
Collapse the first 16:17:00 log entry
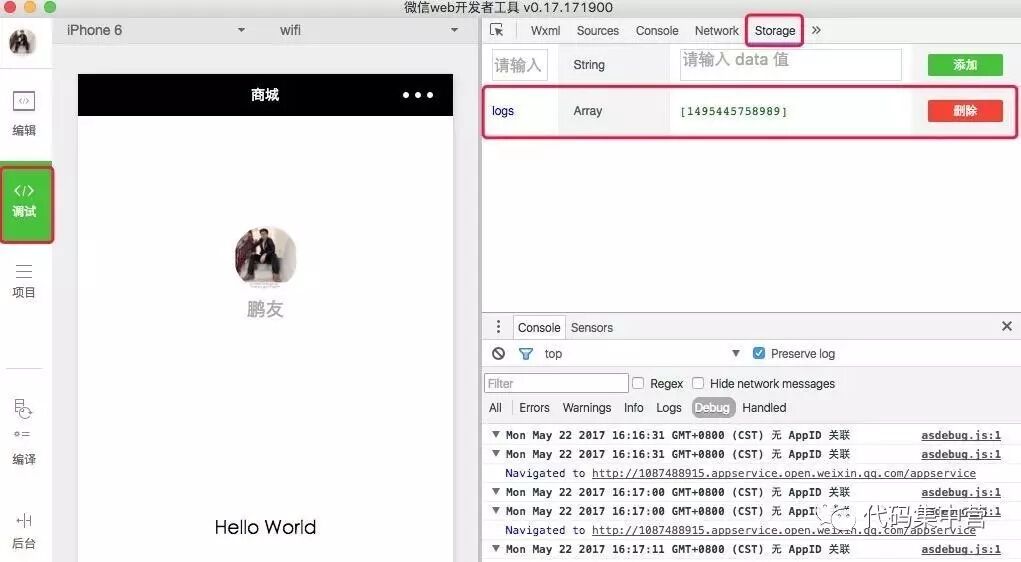pyautogui.click(x=496, y=492)
